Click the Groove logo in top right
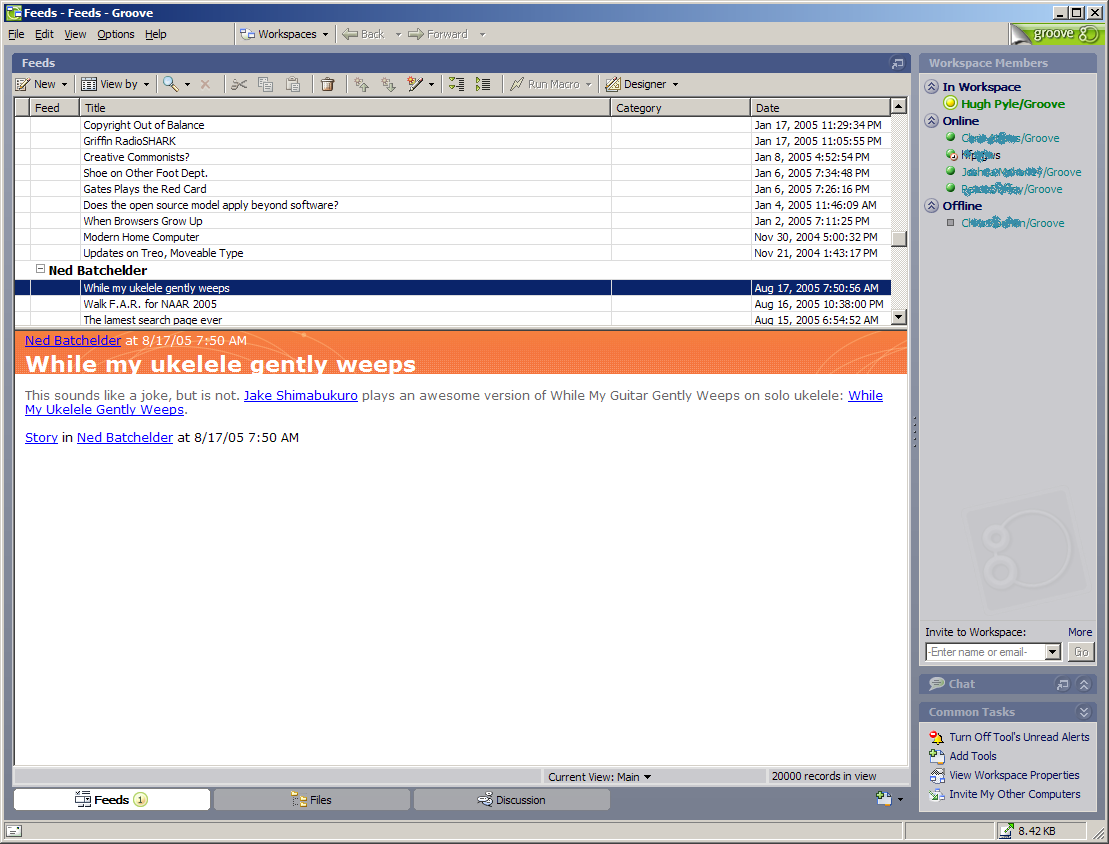 (x=1055, y=34)
